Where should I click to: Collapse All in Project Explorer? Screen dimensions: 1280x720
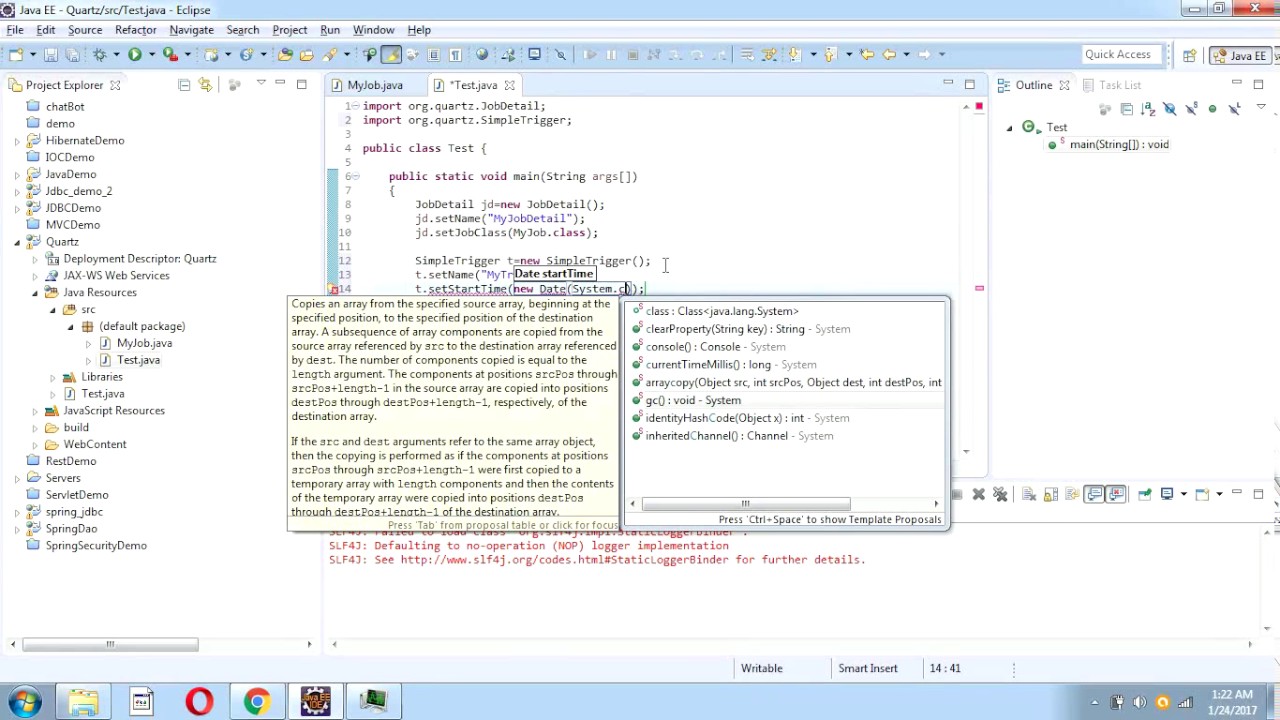184,85
